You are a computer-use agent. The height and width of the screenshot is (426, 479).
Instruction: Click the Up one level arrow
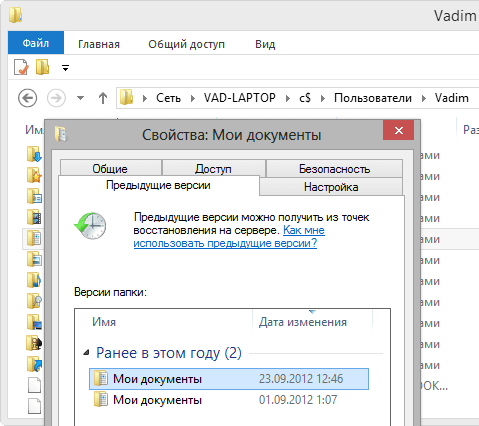103,98
